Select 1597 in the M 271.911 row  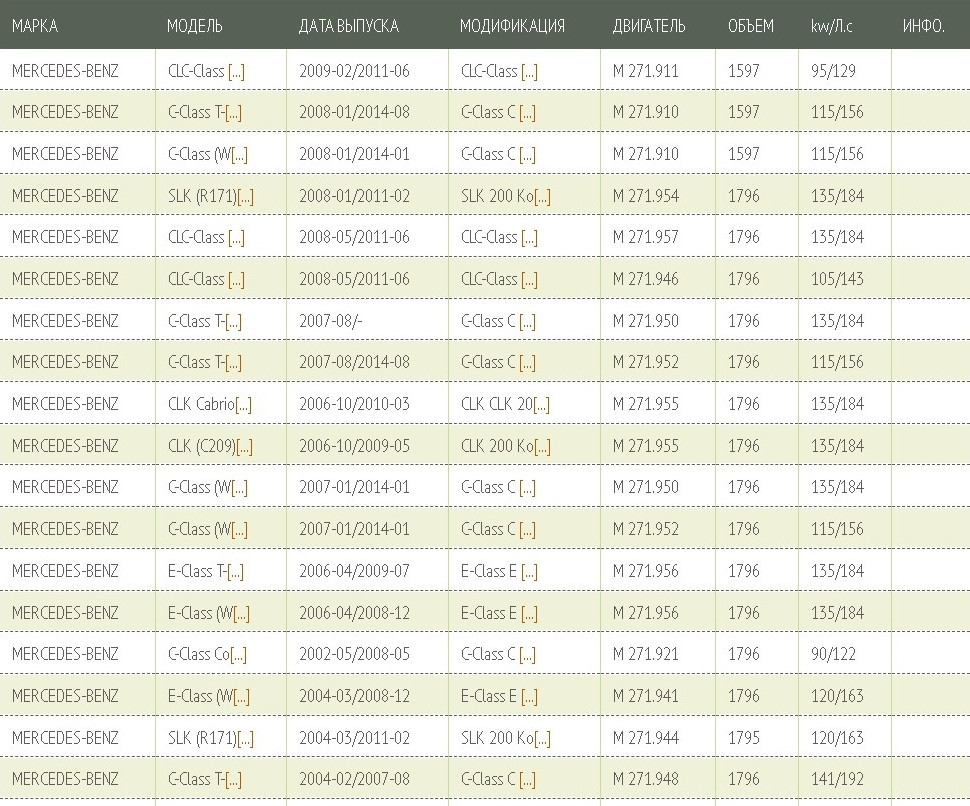tap(744, 71)
